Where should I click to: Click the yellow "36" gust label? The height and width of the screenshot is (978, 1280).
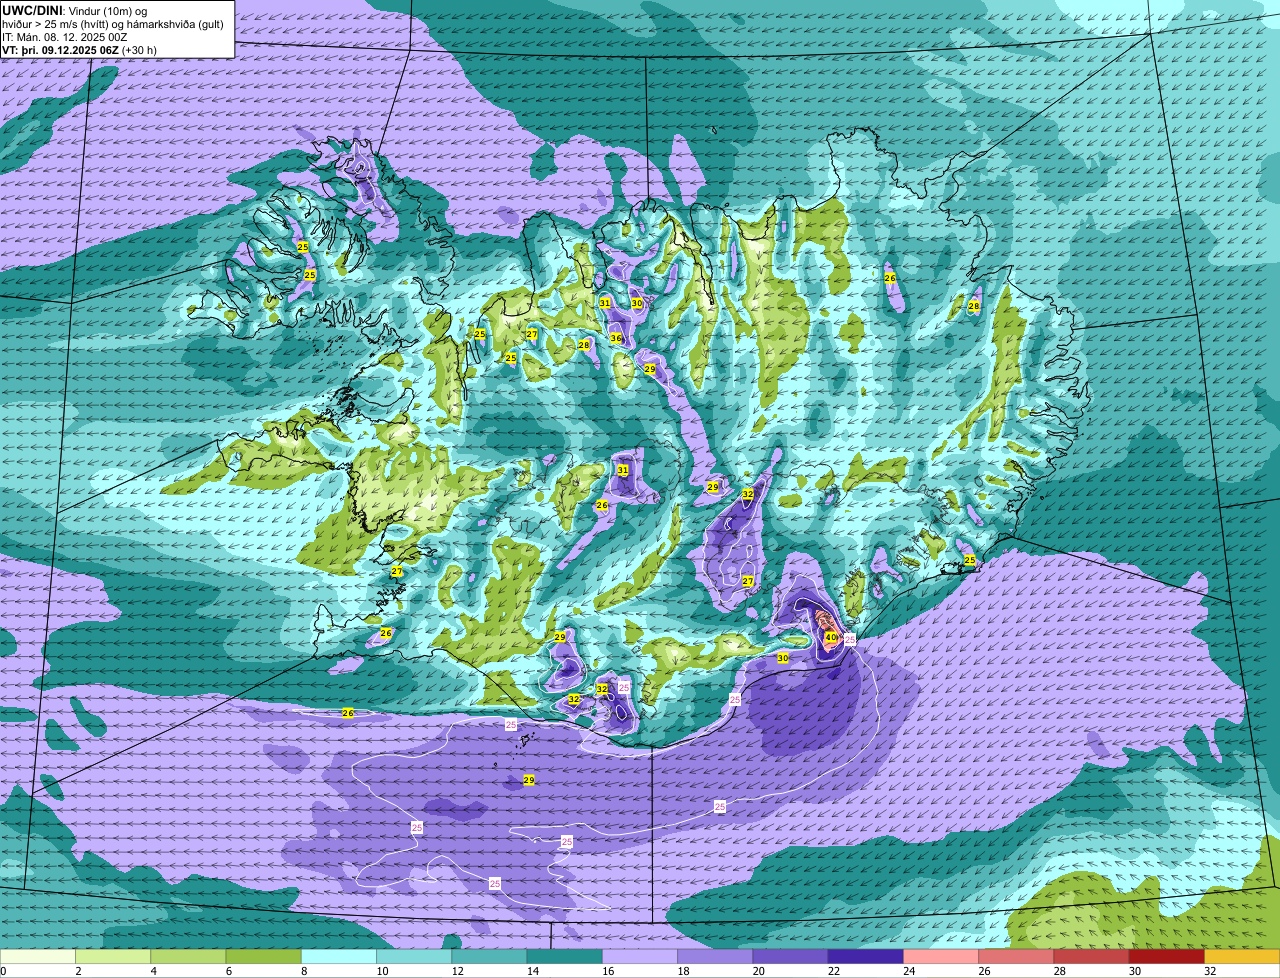pos(616,339)
